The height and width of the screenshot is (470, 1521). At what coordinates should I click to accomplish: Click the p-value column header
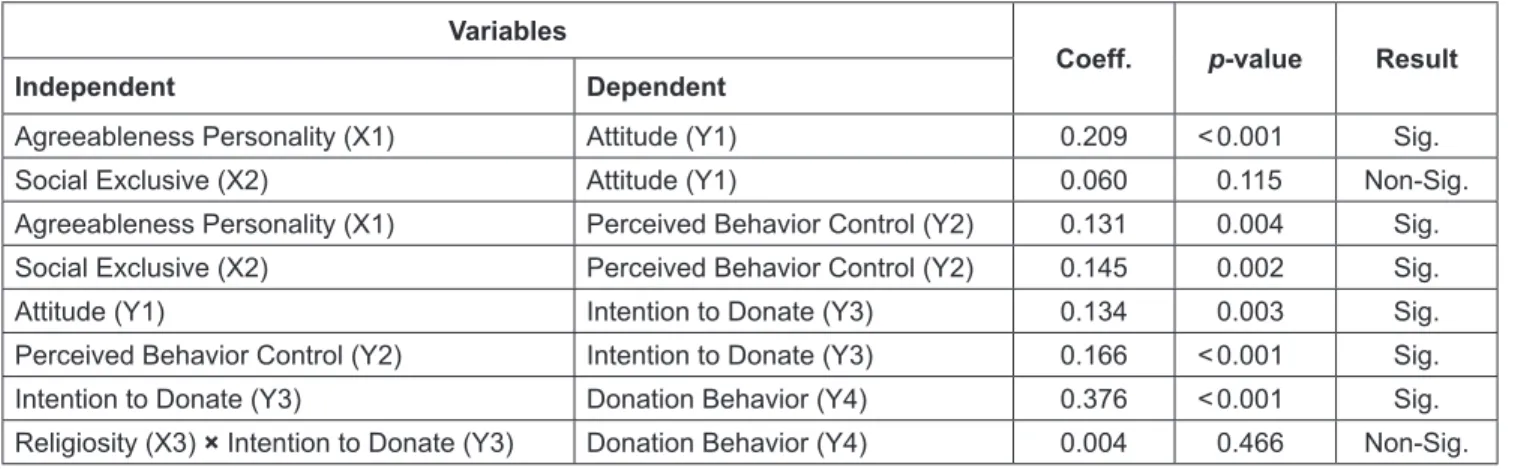pos(1256,61)
